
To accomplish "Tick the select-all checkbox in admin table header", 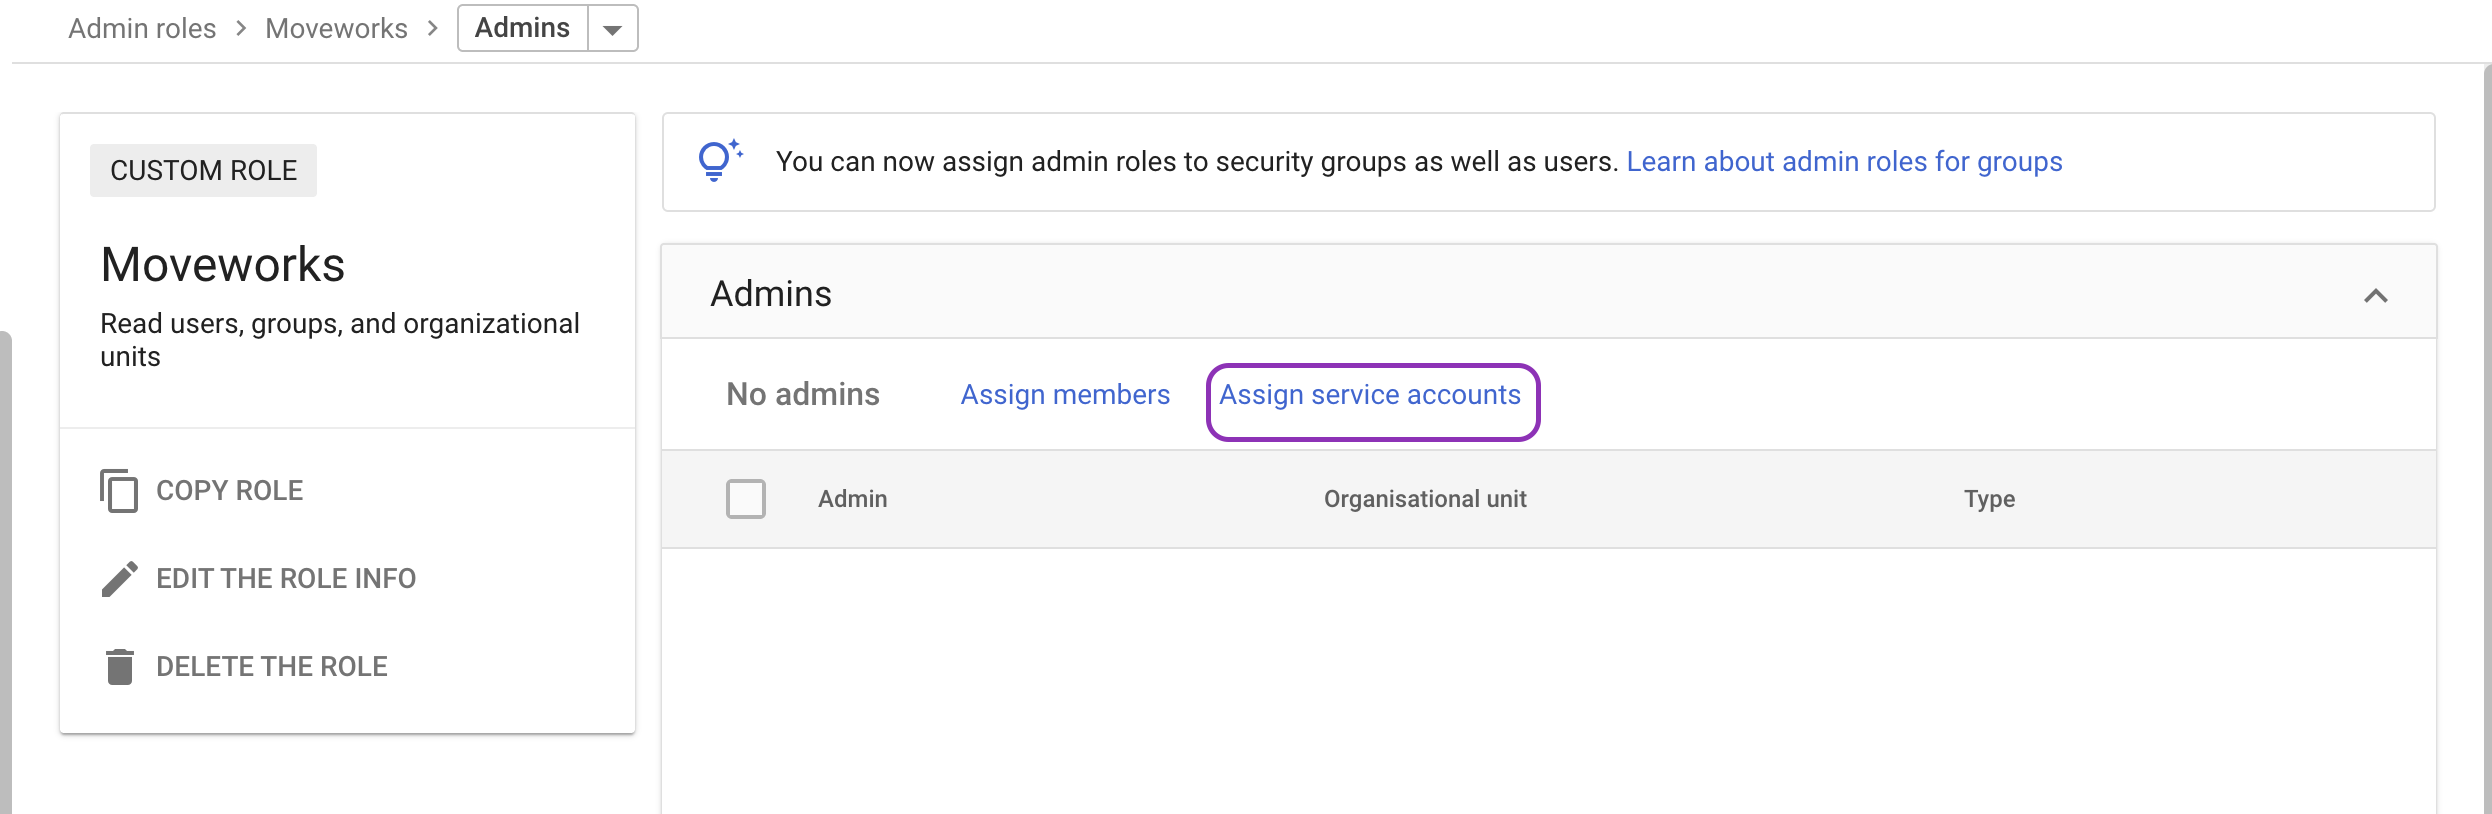I will pyautogui.click(x=746, y=499).
